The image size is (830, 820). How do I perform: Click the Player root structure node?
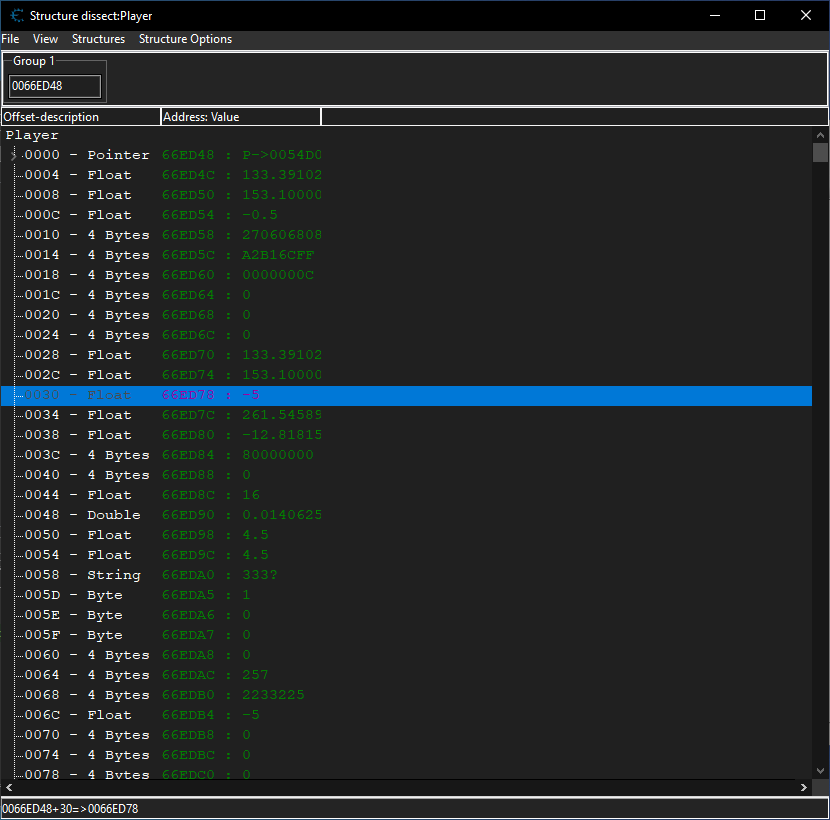pos(32,135)
